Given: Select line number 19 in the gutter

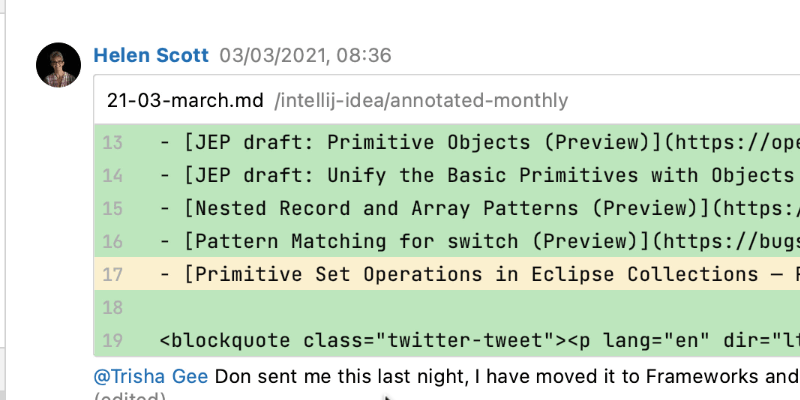Looking at the screenshot, I should point(112,341).
